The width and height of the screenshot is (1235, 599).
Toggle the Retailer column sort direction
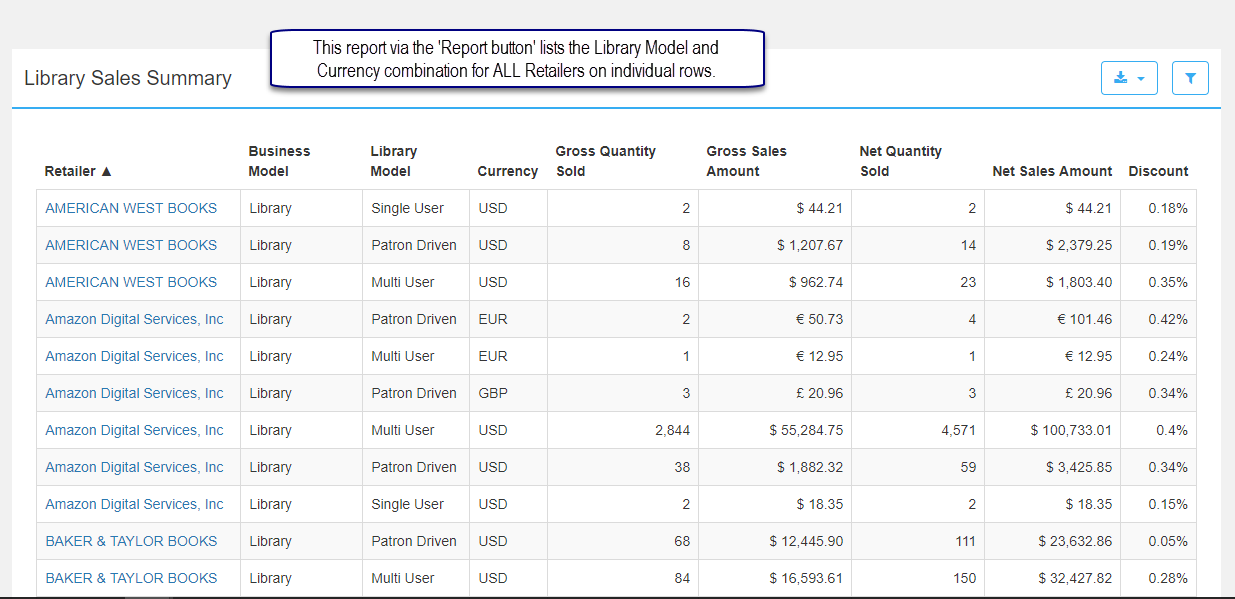(78, 170)
